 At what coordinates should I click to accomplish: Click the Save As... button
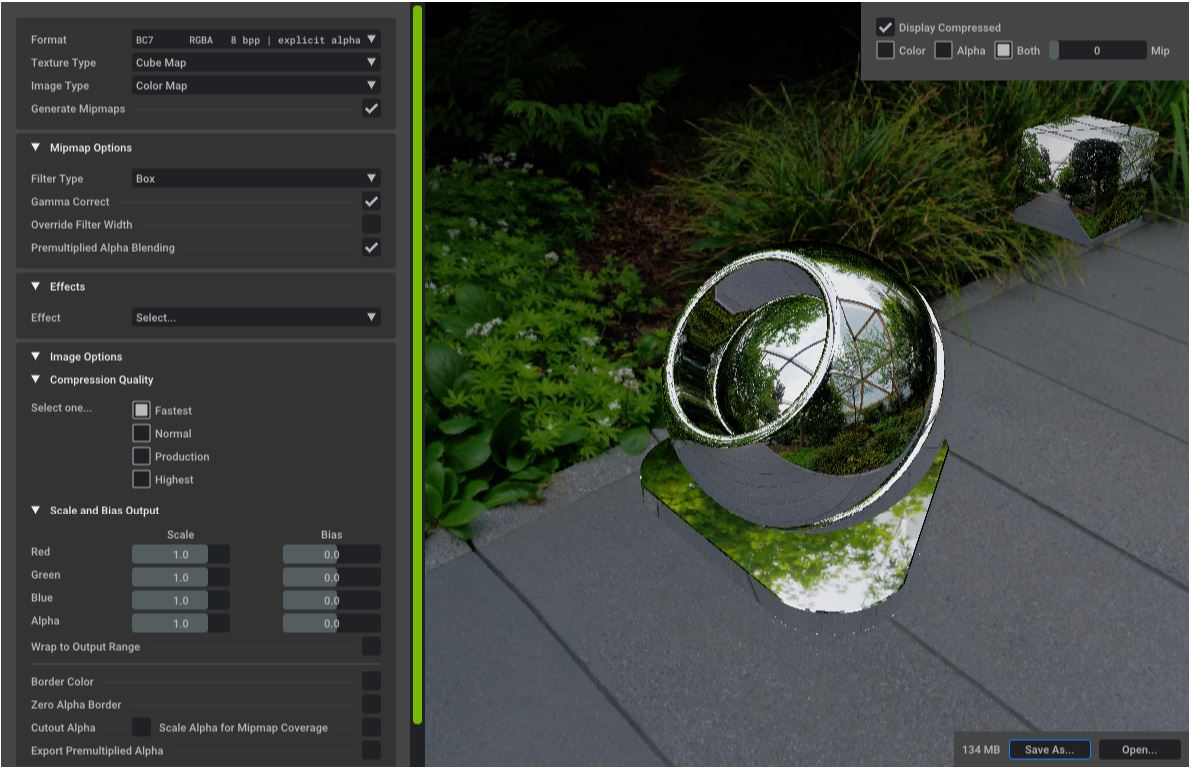(x=1049, y=749)
